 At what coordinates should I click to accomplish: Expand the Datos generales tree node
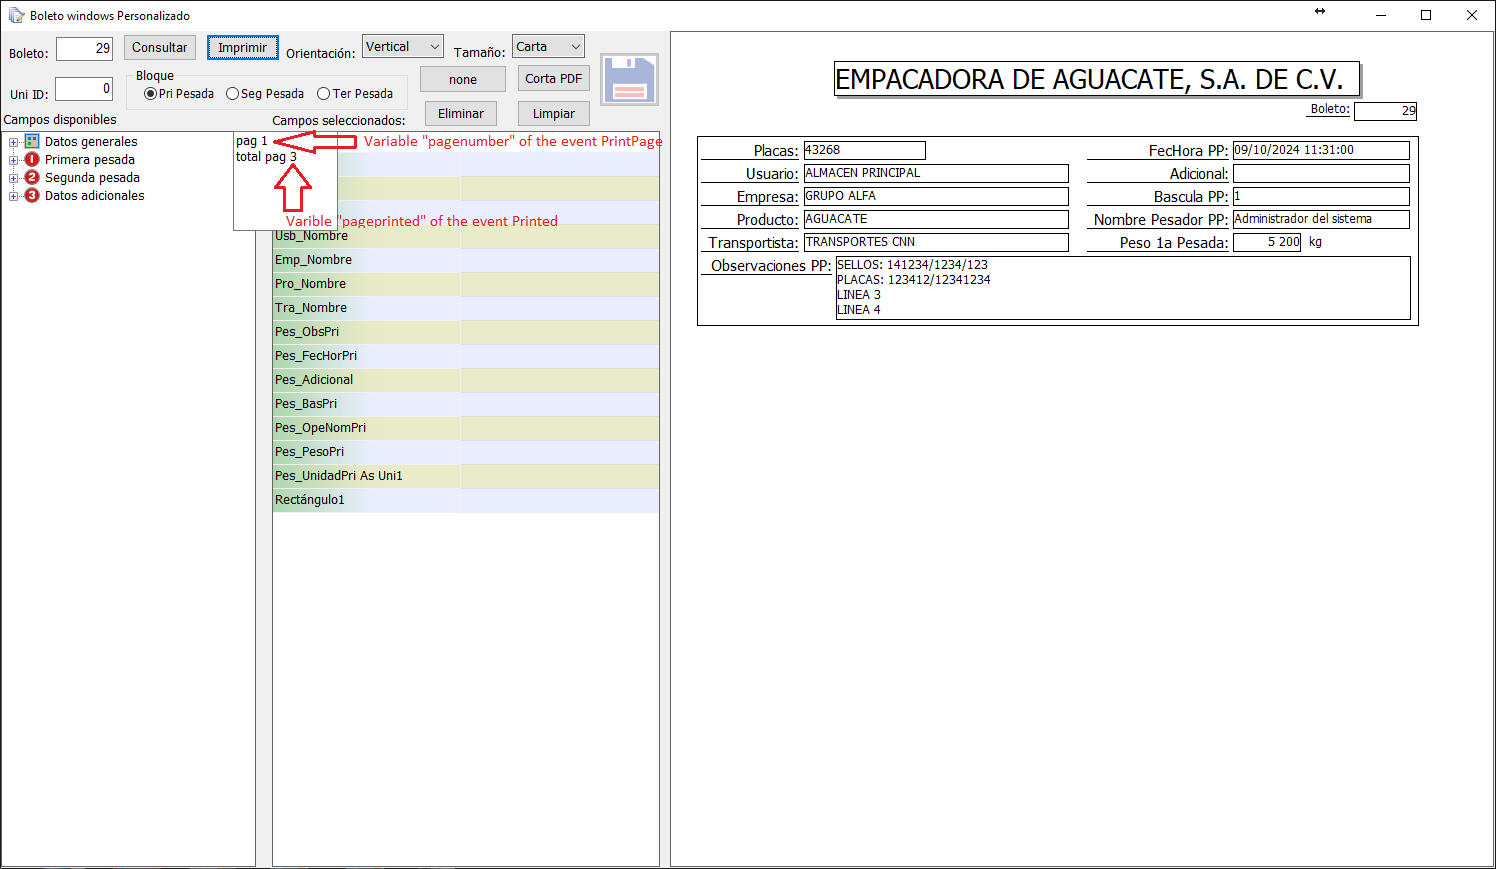14,142
